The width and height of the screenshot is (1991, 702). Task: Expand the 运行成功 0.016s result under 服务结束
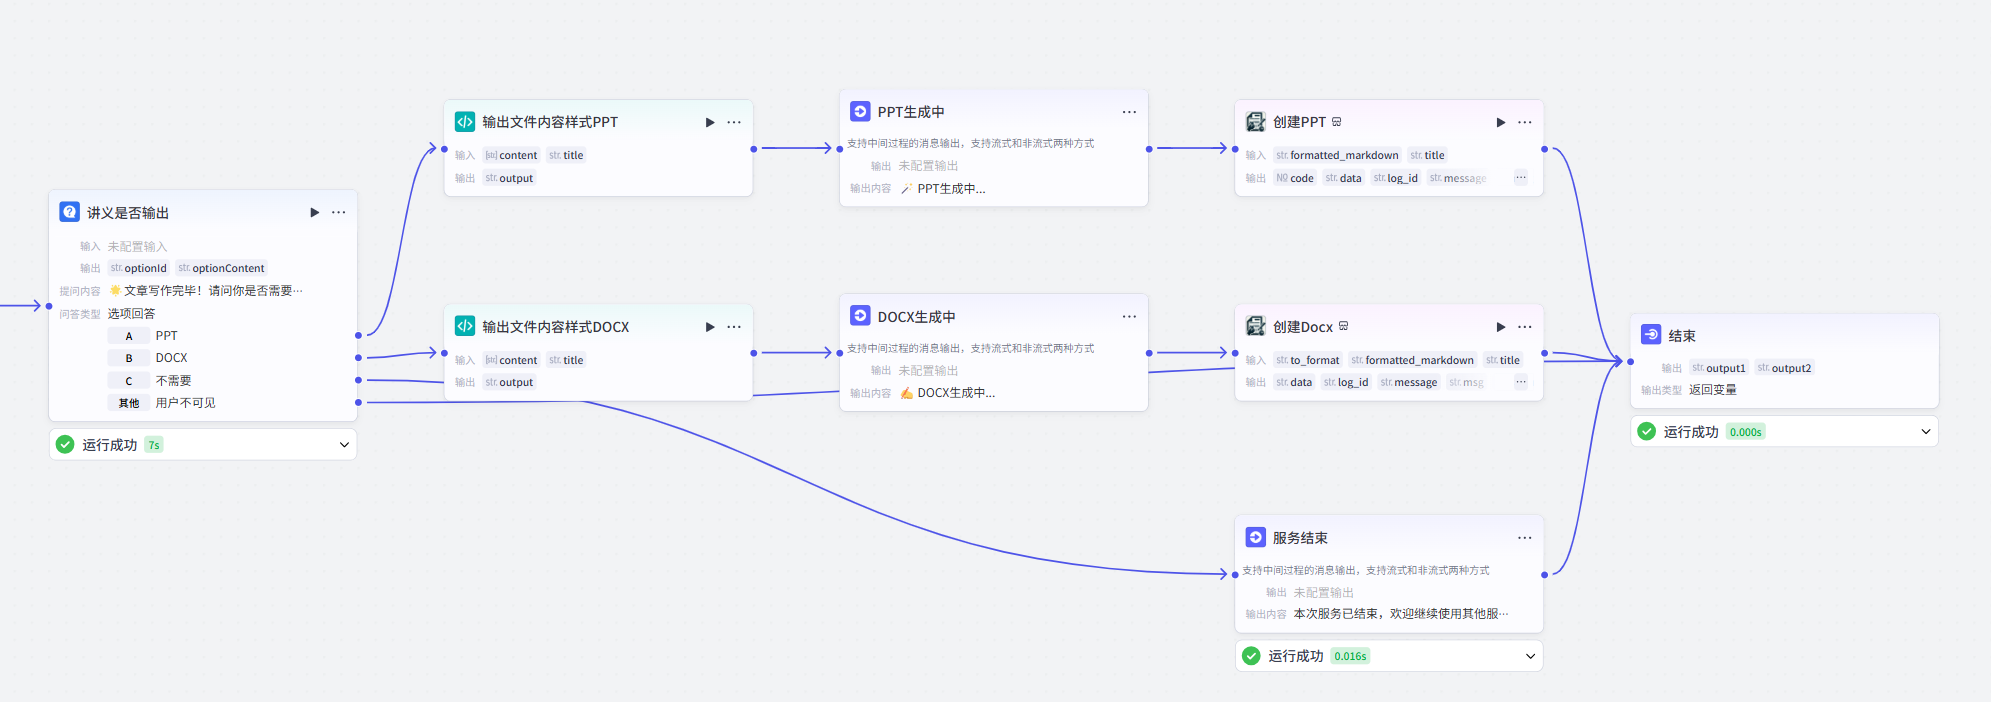tap(1529, 656)
